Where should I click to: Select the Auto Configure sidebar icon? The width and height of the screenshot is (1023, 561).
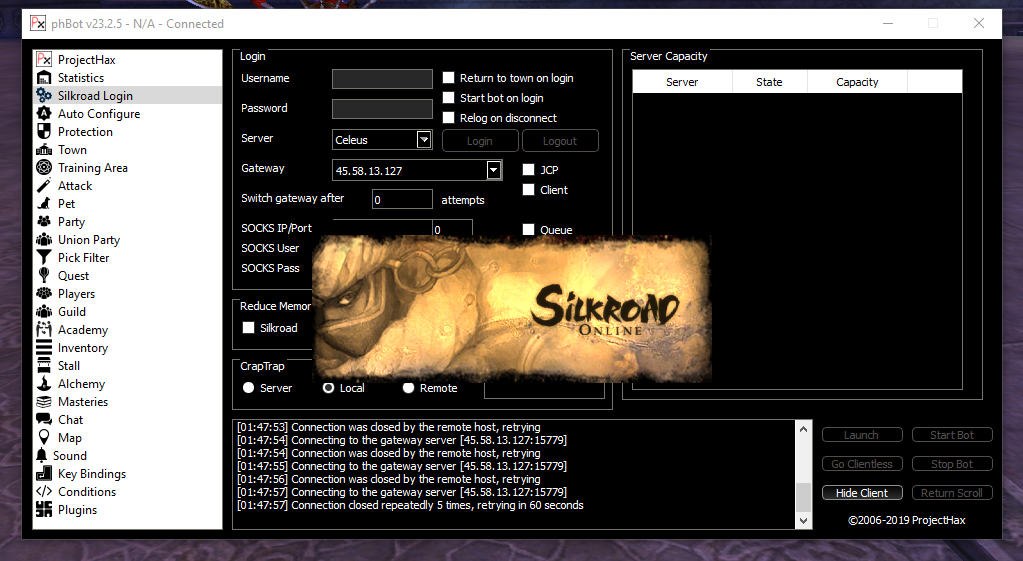[x=43, y=114]
